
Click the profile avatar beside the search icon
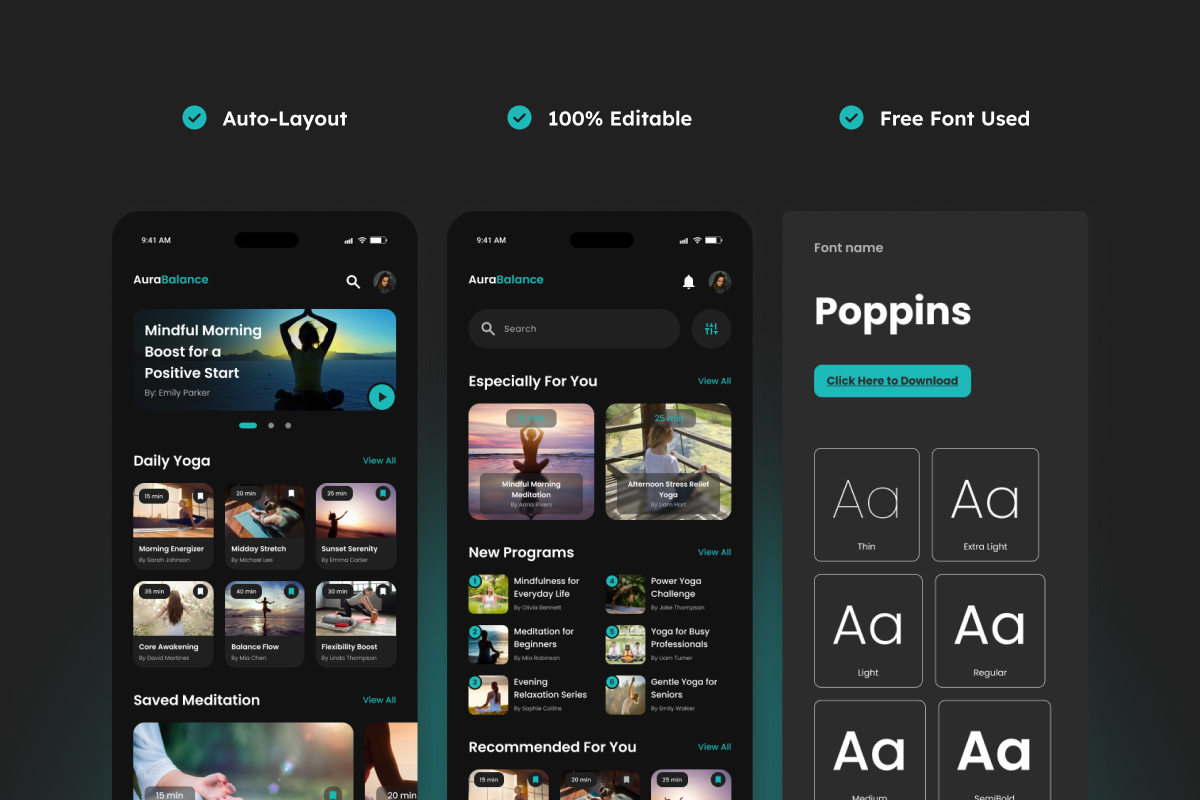tap(385, 282)
